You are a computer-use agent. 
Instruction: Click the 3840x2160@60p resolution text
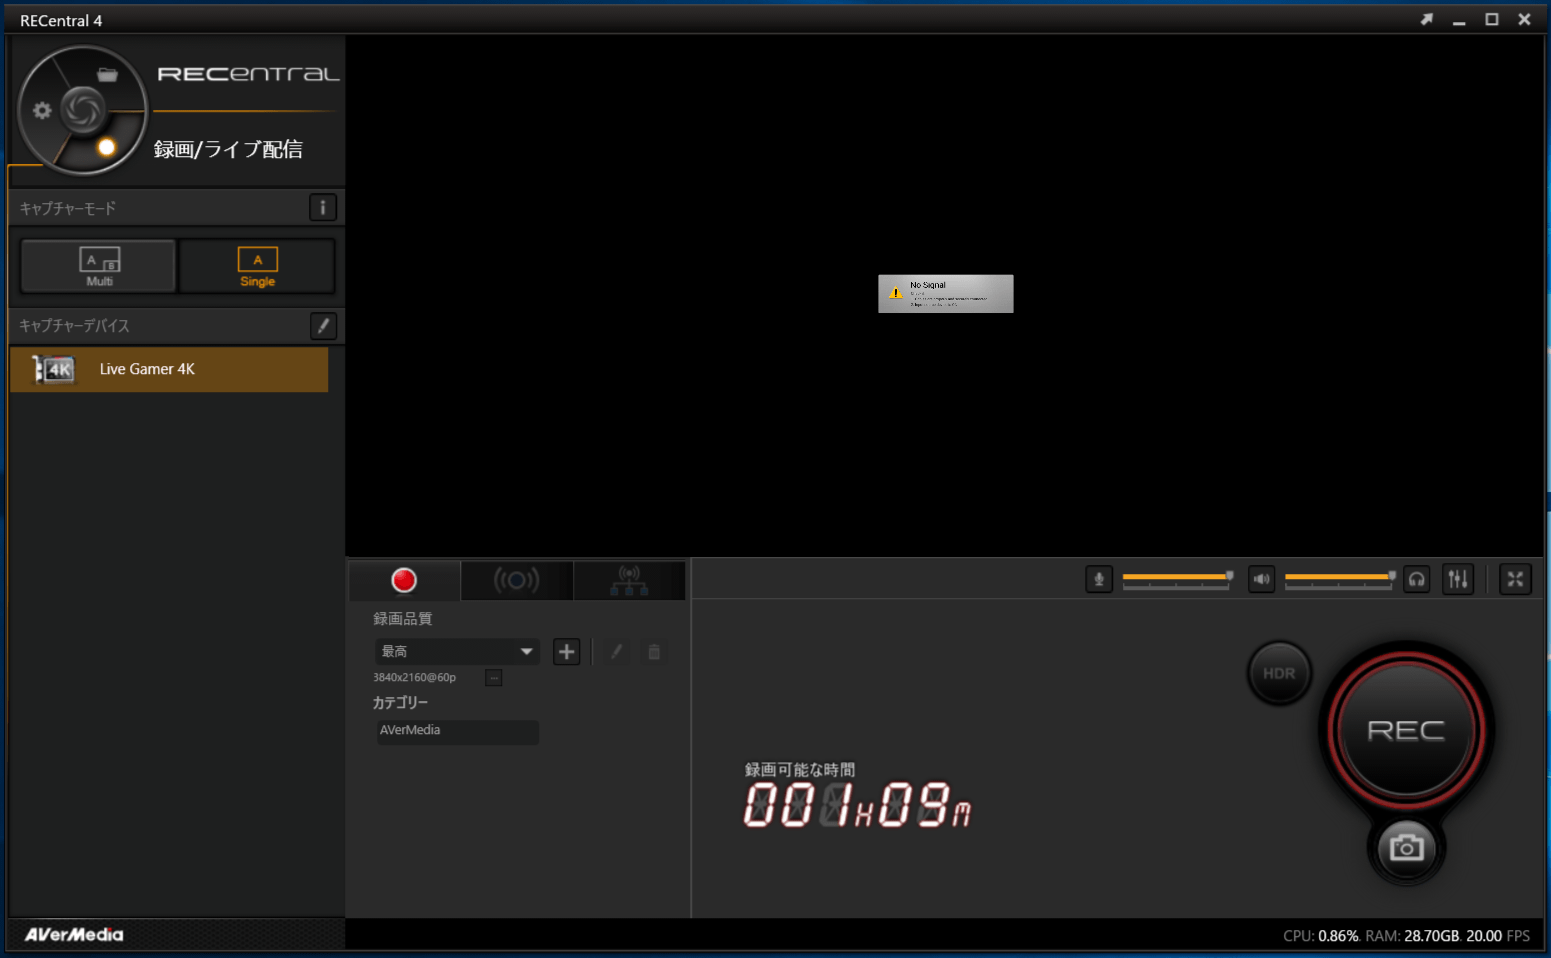click(414, 678)
